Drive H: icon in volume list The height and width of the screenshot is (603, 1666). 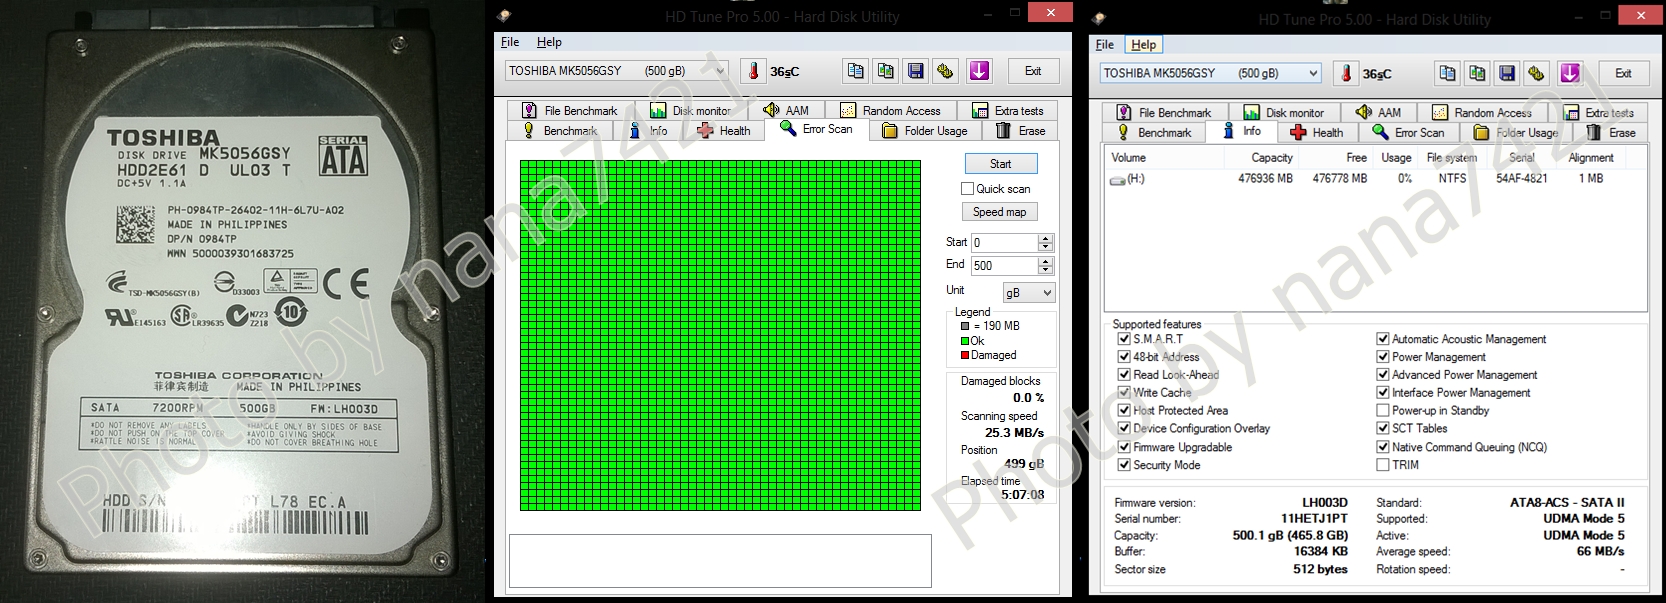[x=1118, y=180]
